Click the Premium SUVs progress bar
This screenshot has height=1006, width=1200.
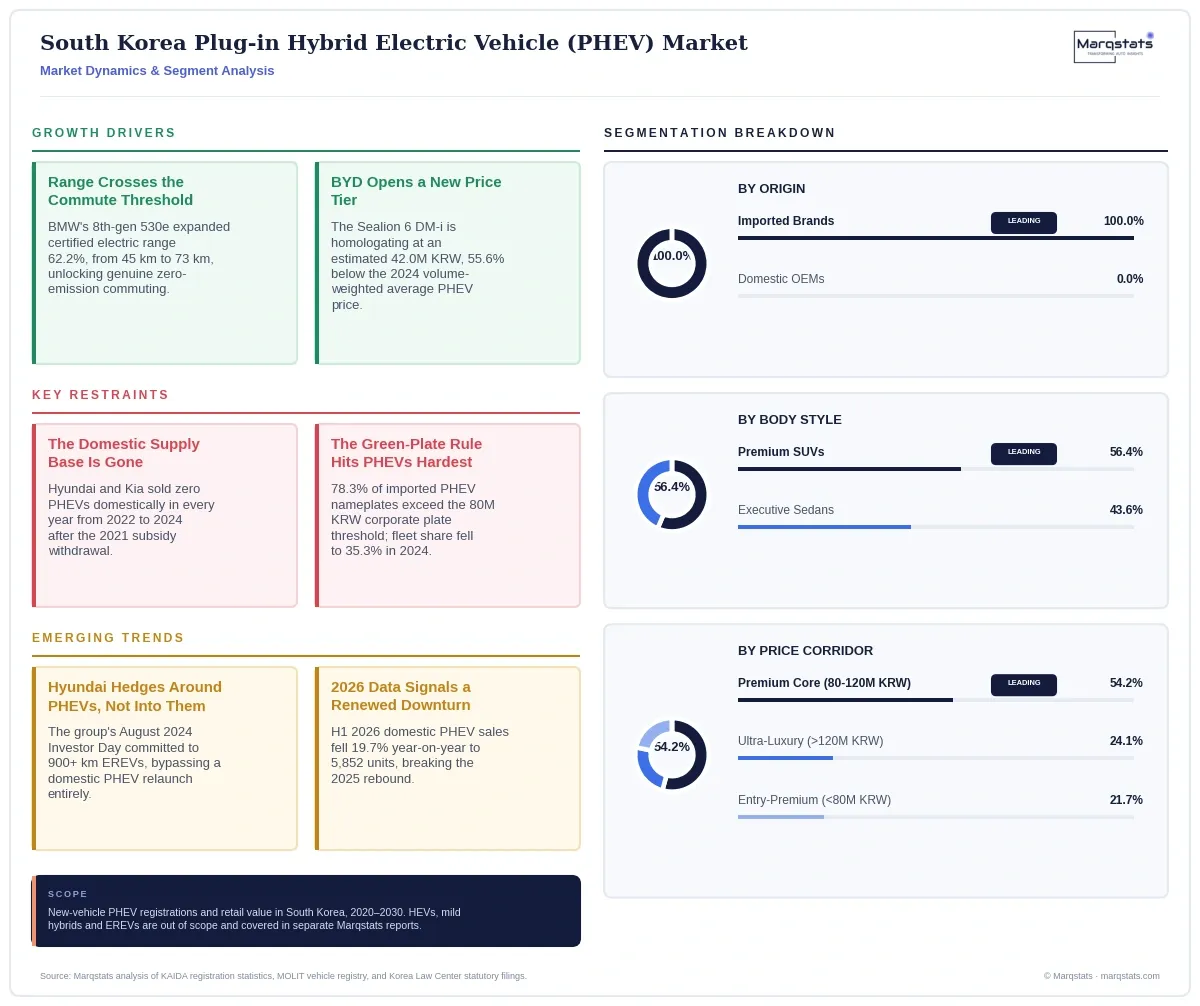936,469
